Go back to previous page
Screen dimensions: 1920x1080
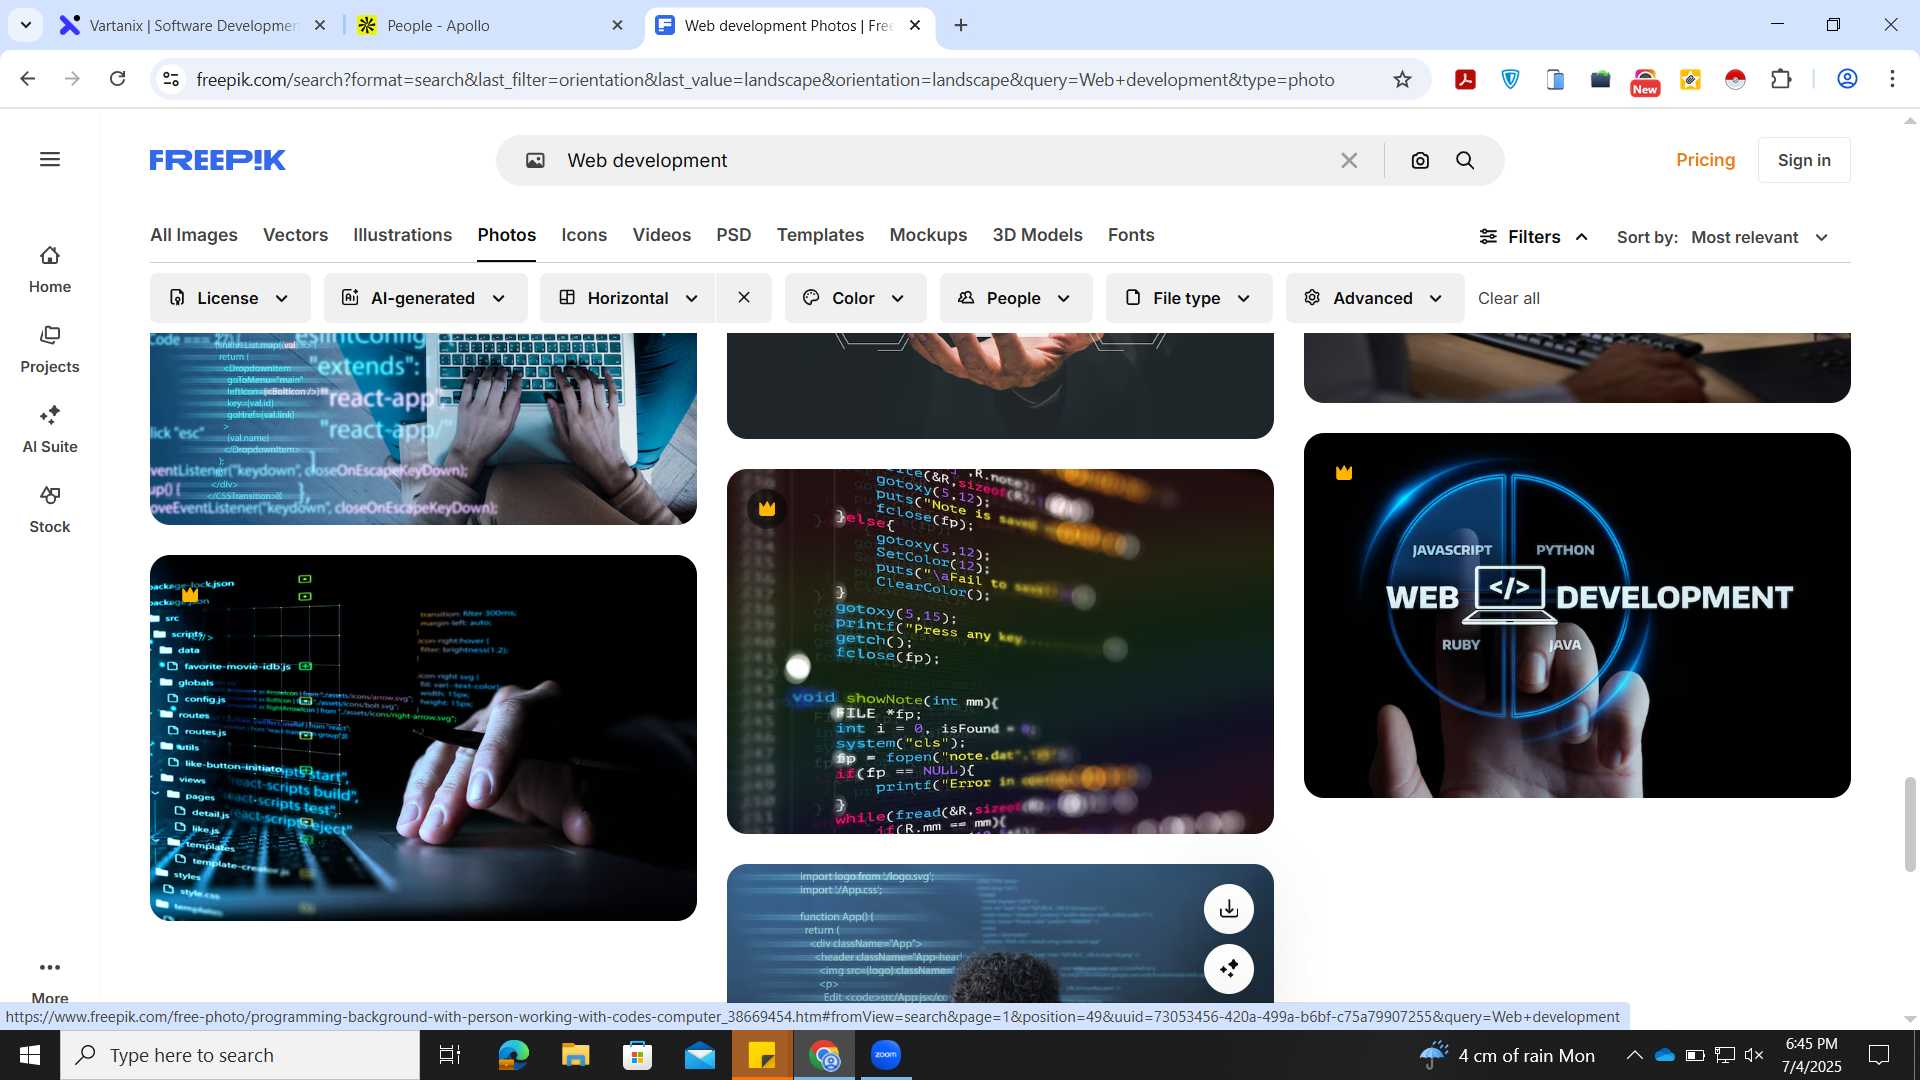point(28,79)
